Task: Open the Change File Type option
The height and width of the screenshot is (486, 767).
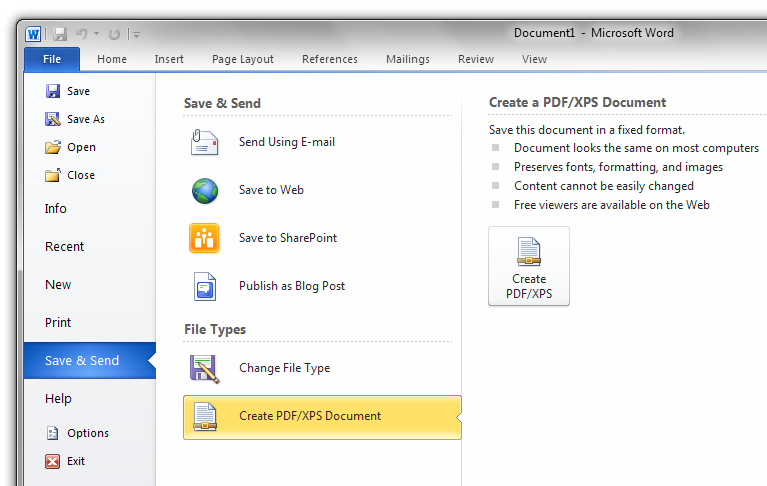Action: (x=284, y=368)
